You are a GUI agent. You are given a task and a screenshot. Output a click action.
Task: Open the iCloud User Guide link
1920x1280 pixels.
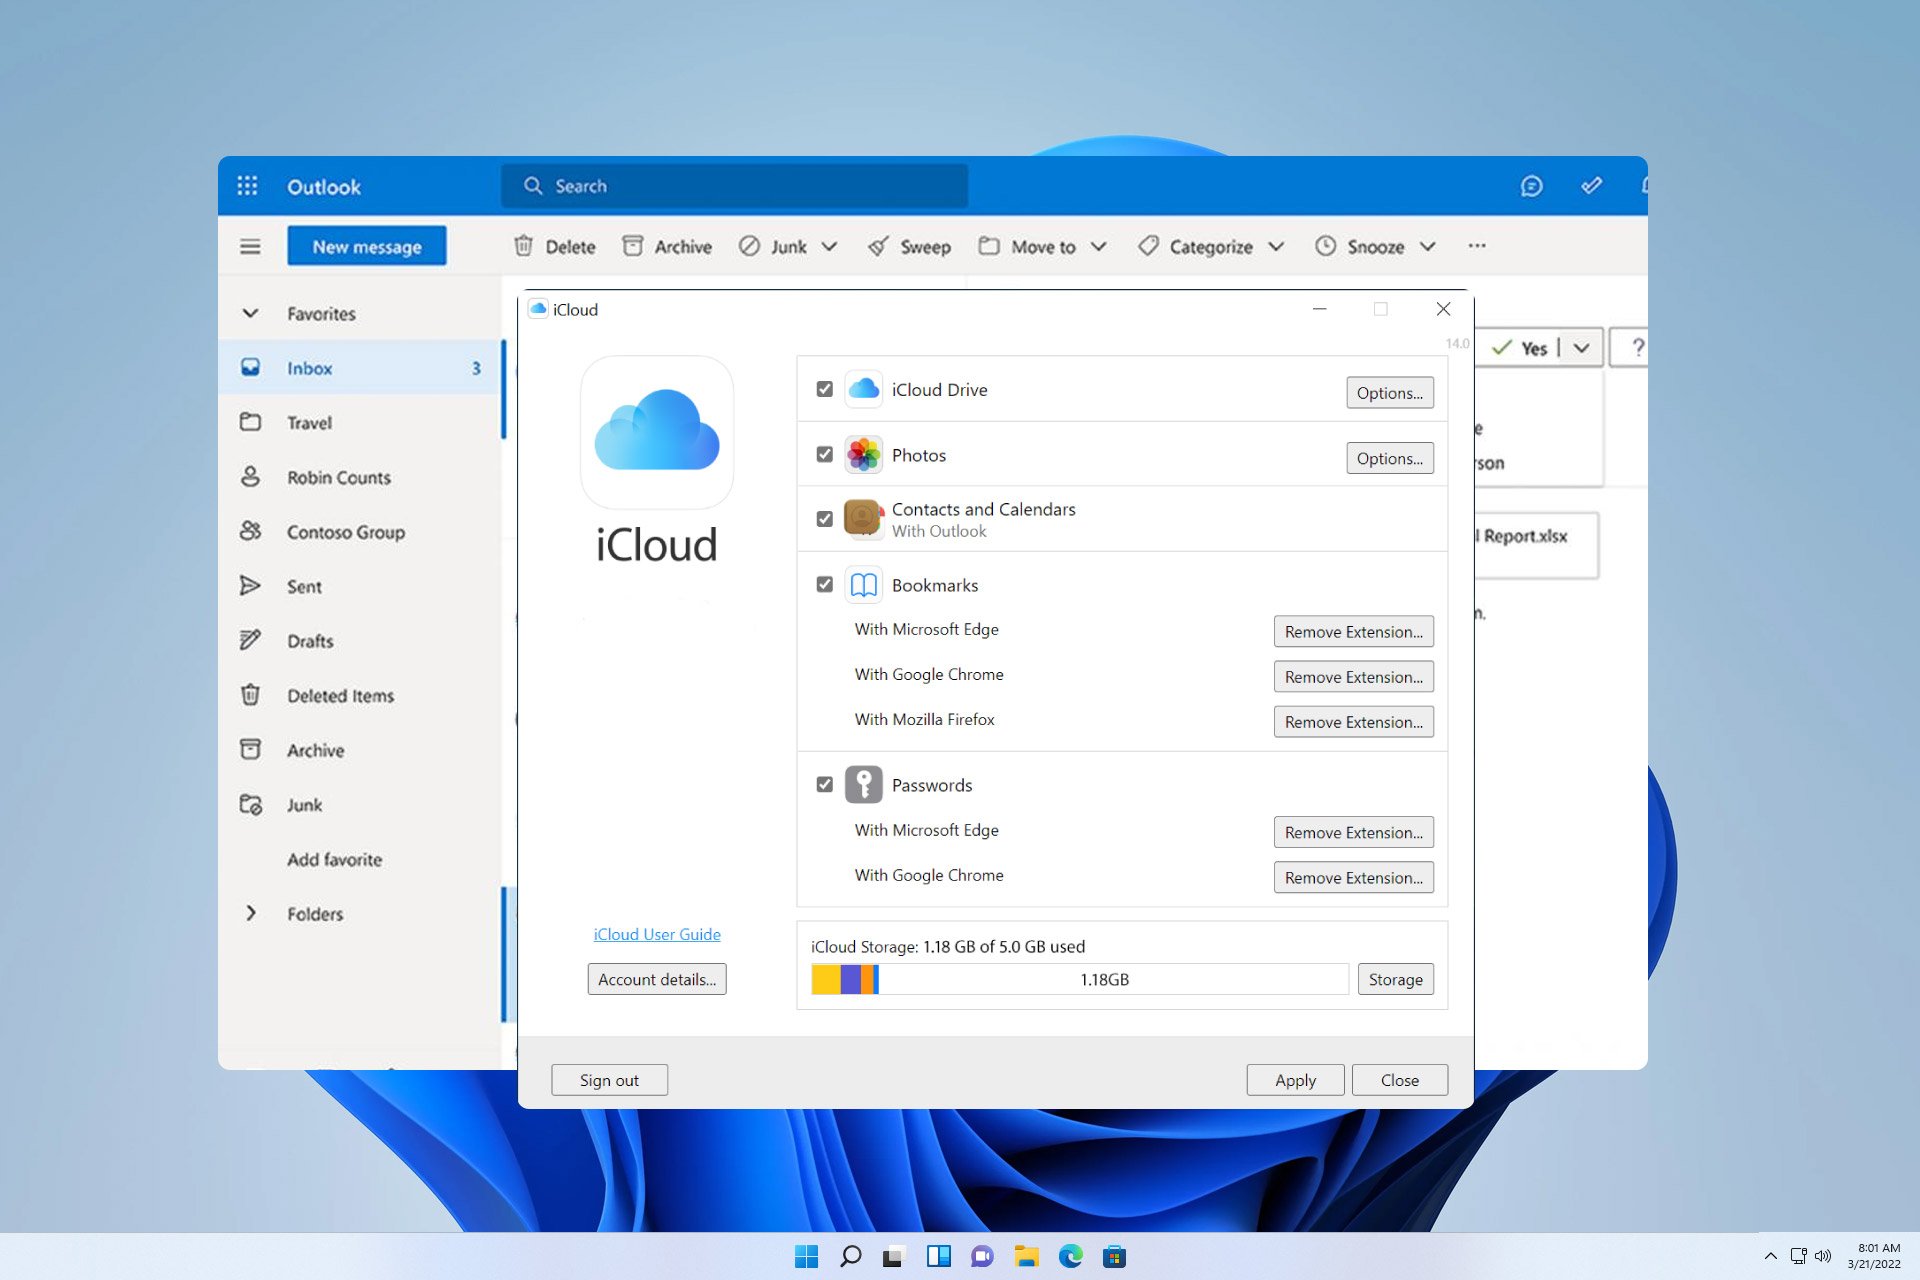click(657, 934)
